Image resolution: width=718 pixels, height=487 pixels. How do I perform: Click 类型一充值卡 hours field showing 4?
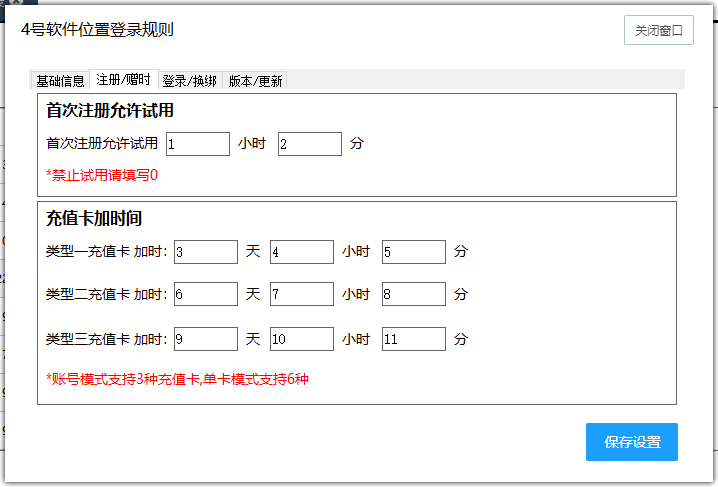pyautogui.click(x=302, y=252)
